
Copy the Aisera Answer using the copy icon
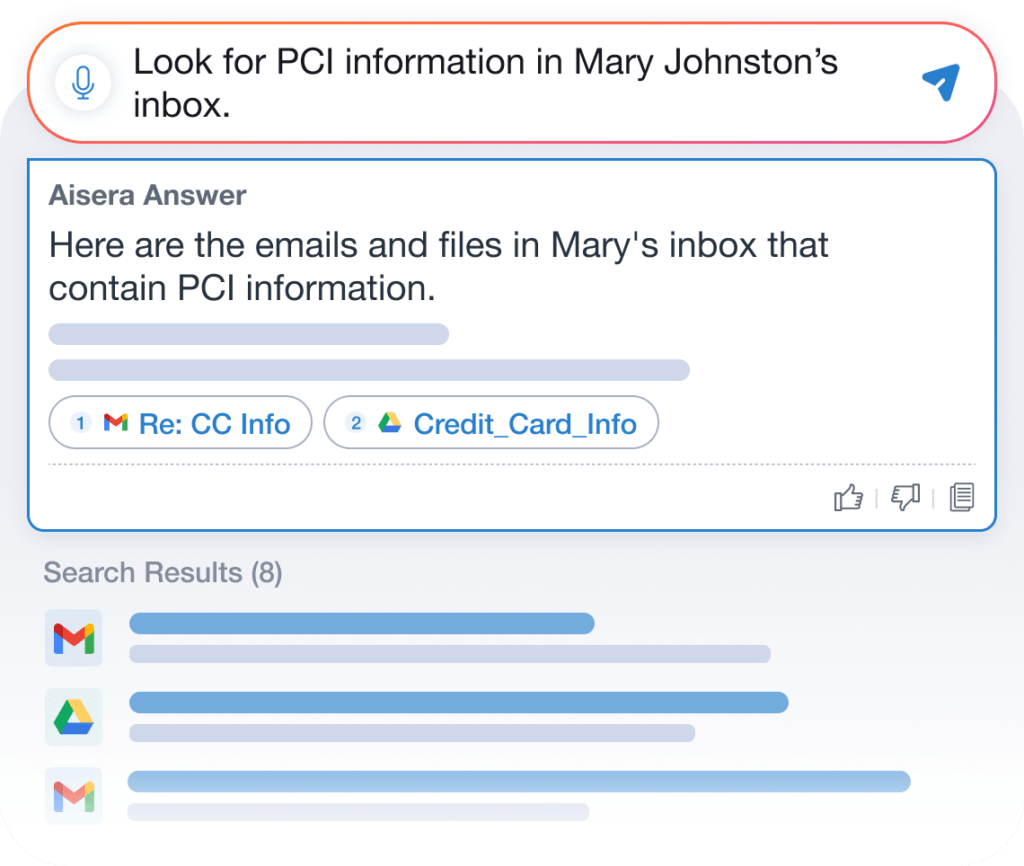click(x=962, y=497)
